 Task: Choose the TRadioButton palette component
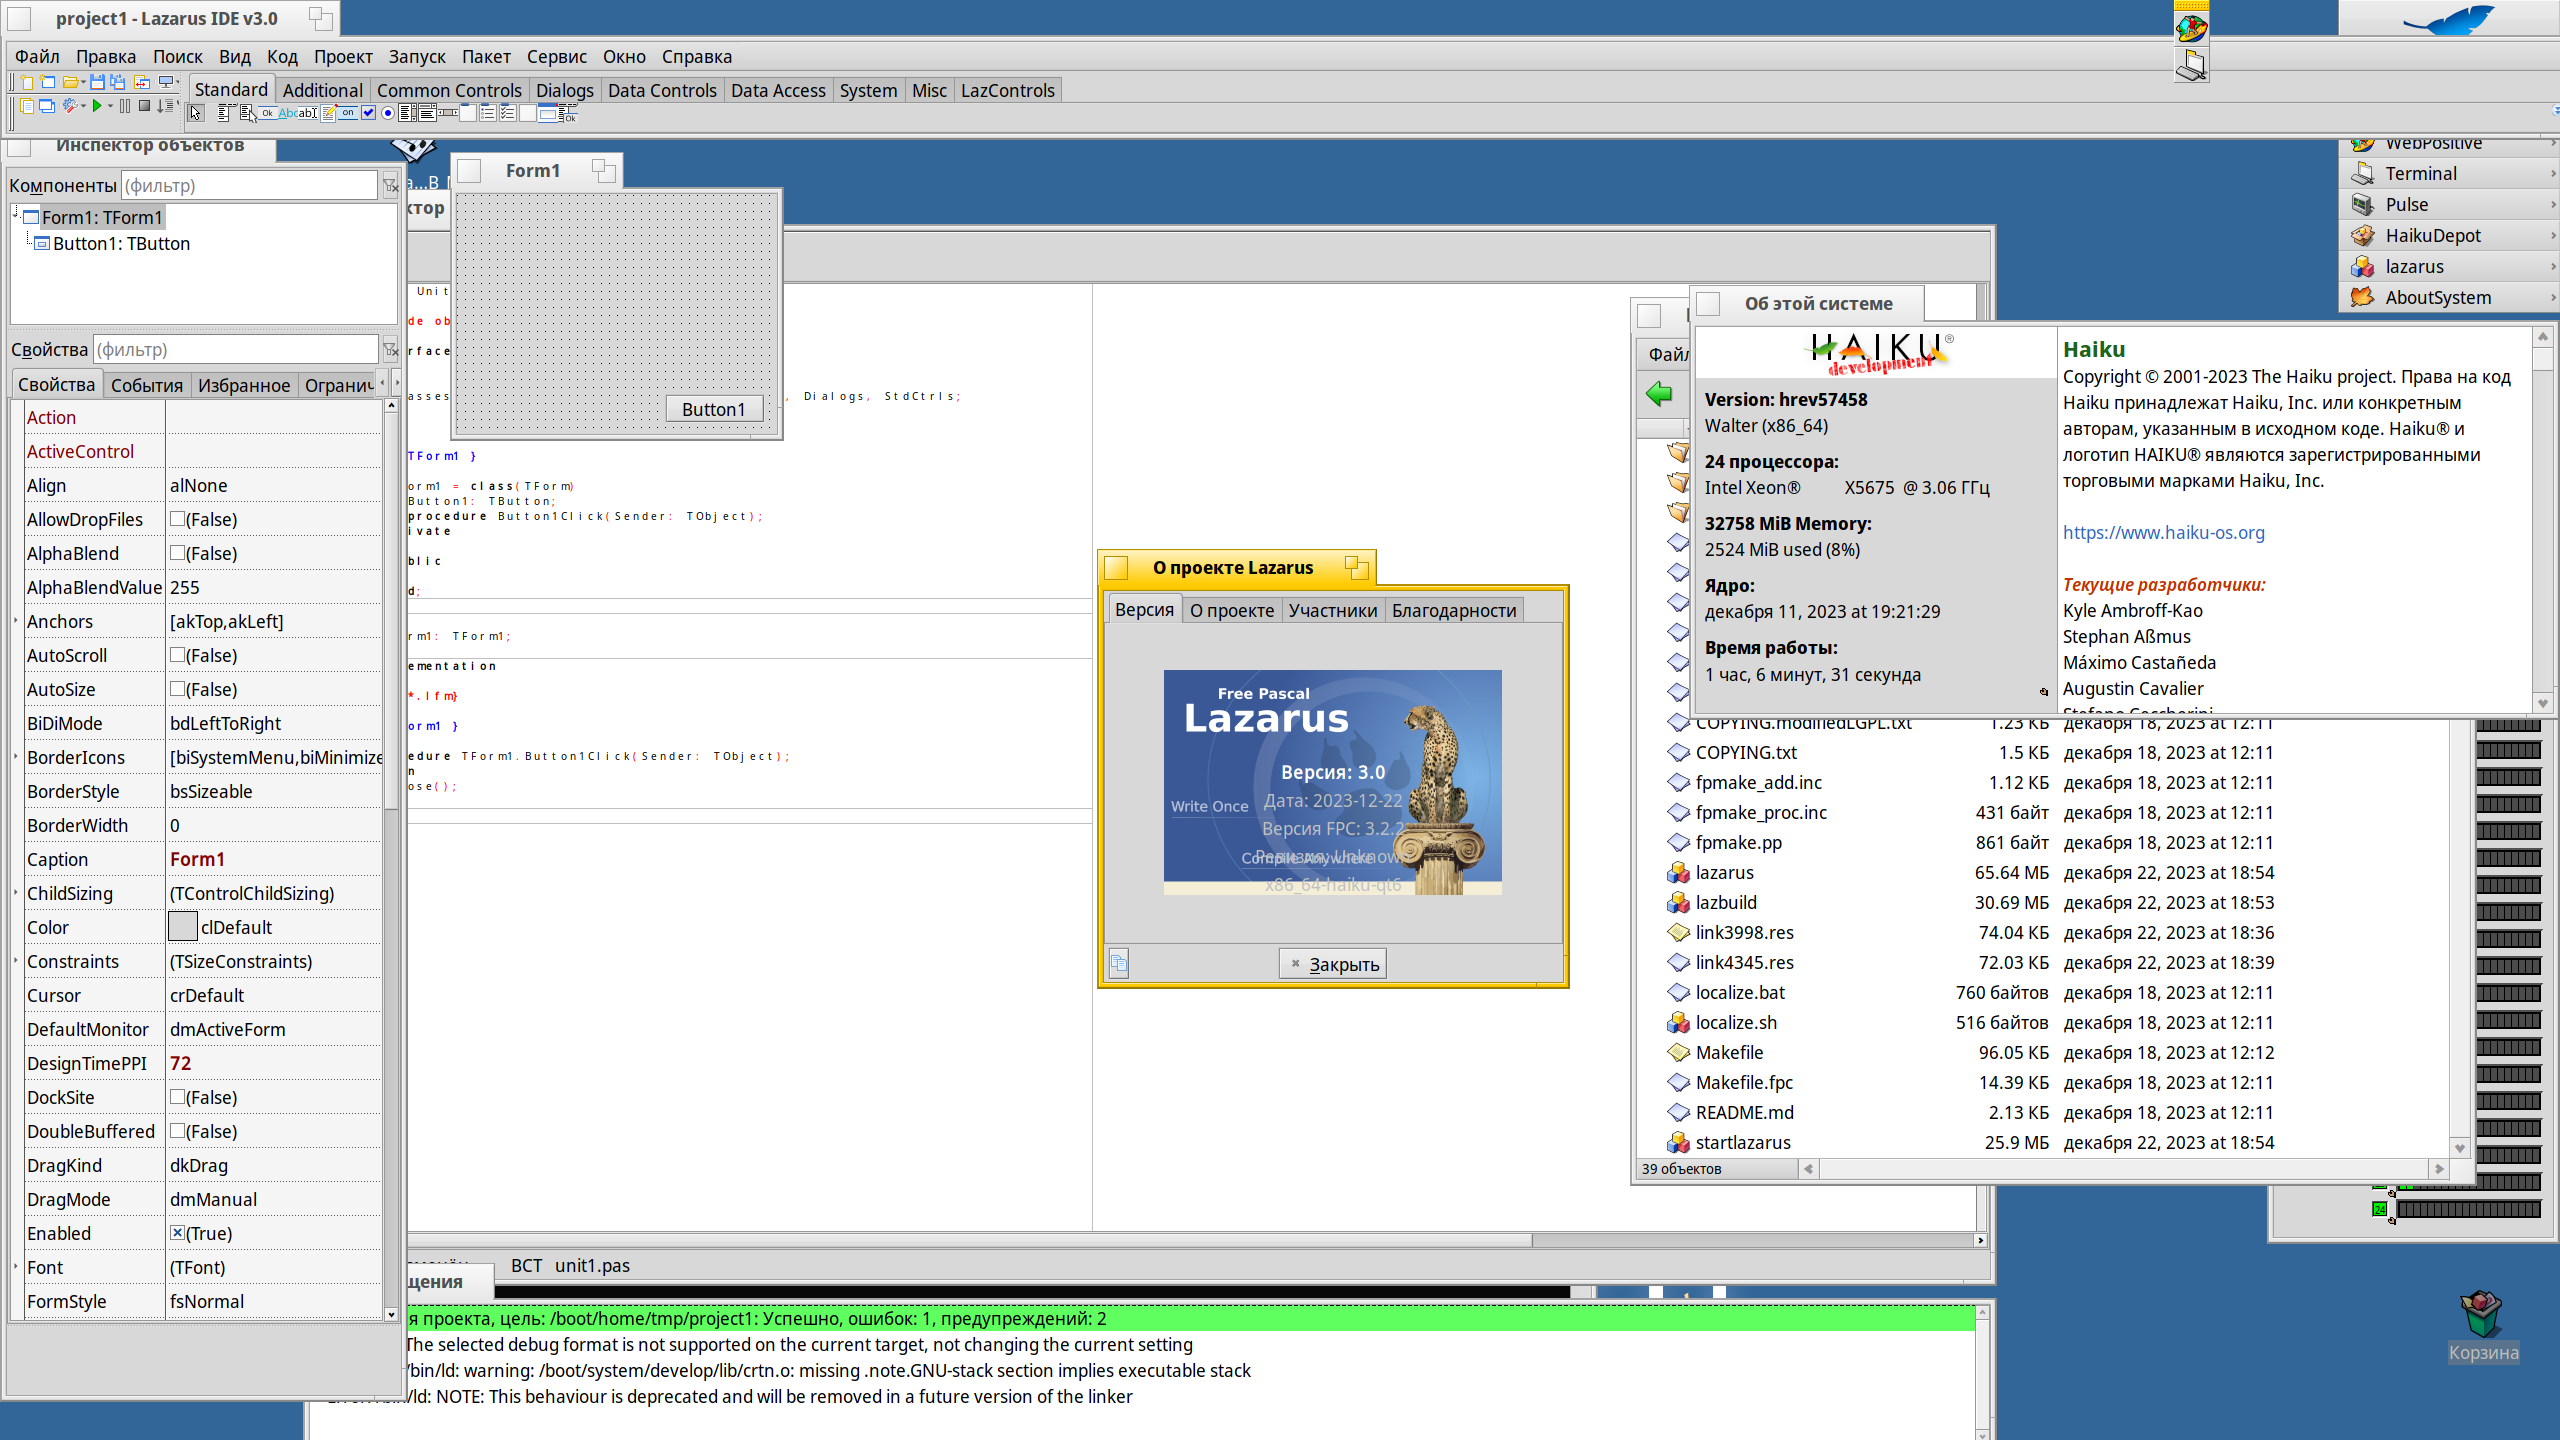pyautogui.click(x=387, y=113)
